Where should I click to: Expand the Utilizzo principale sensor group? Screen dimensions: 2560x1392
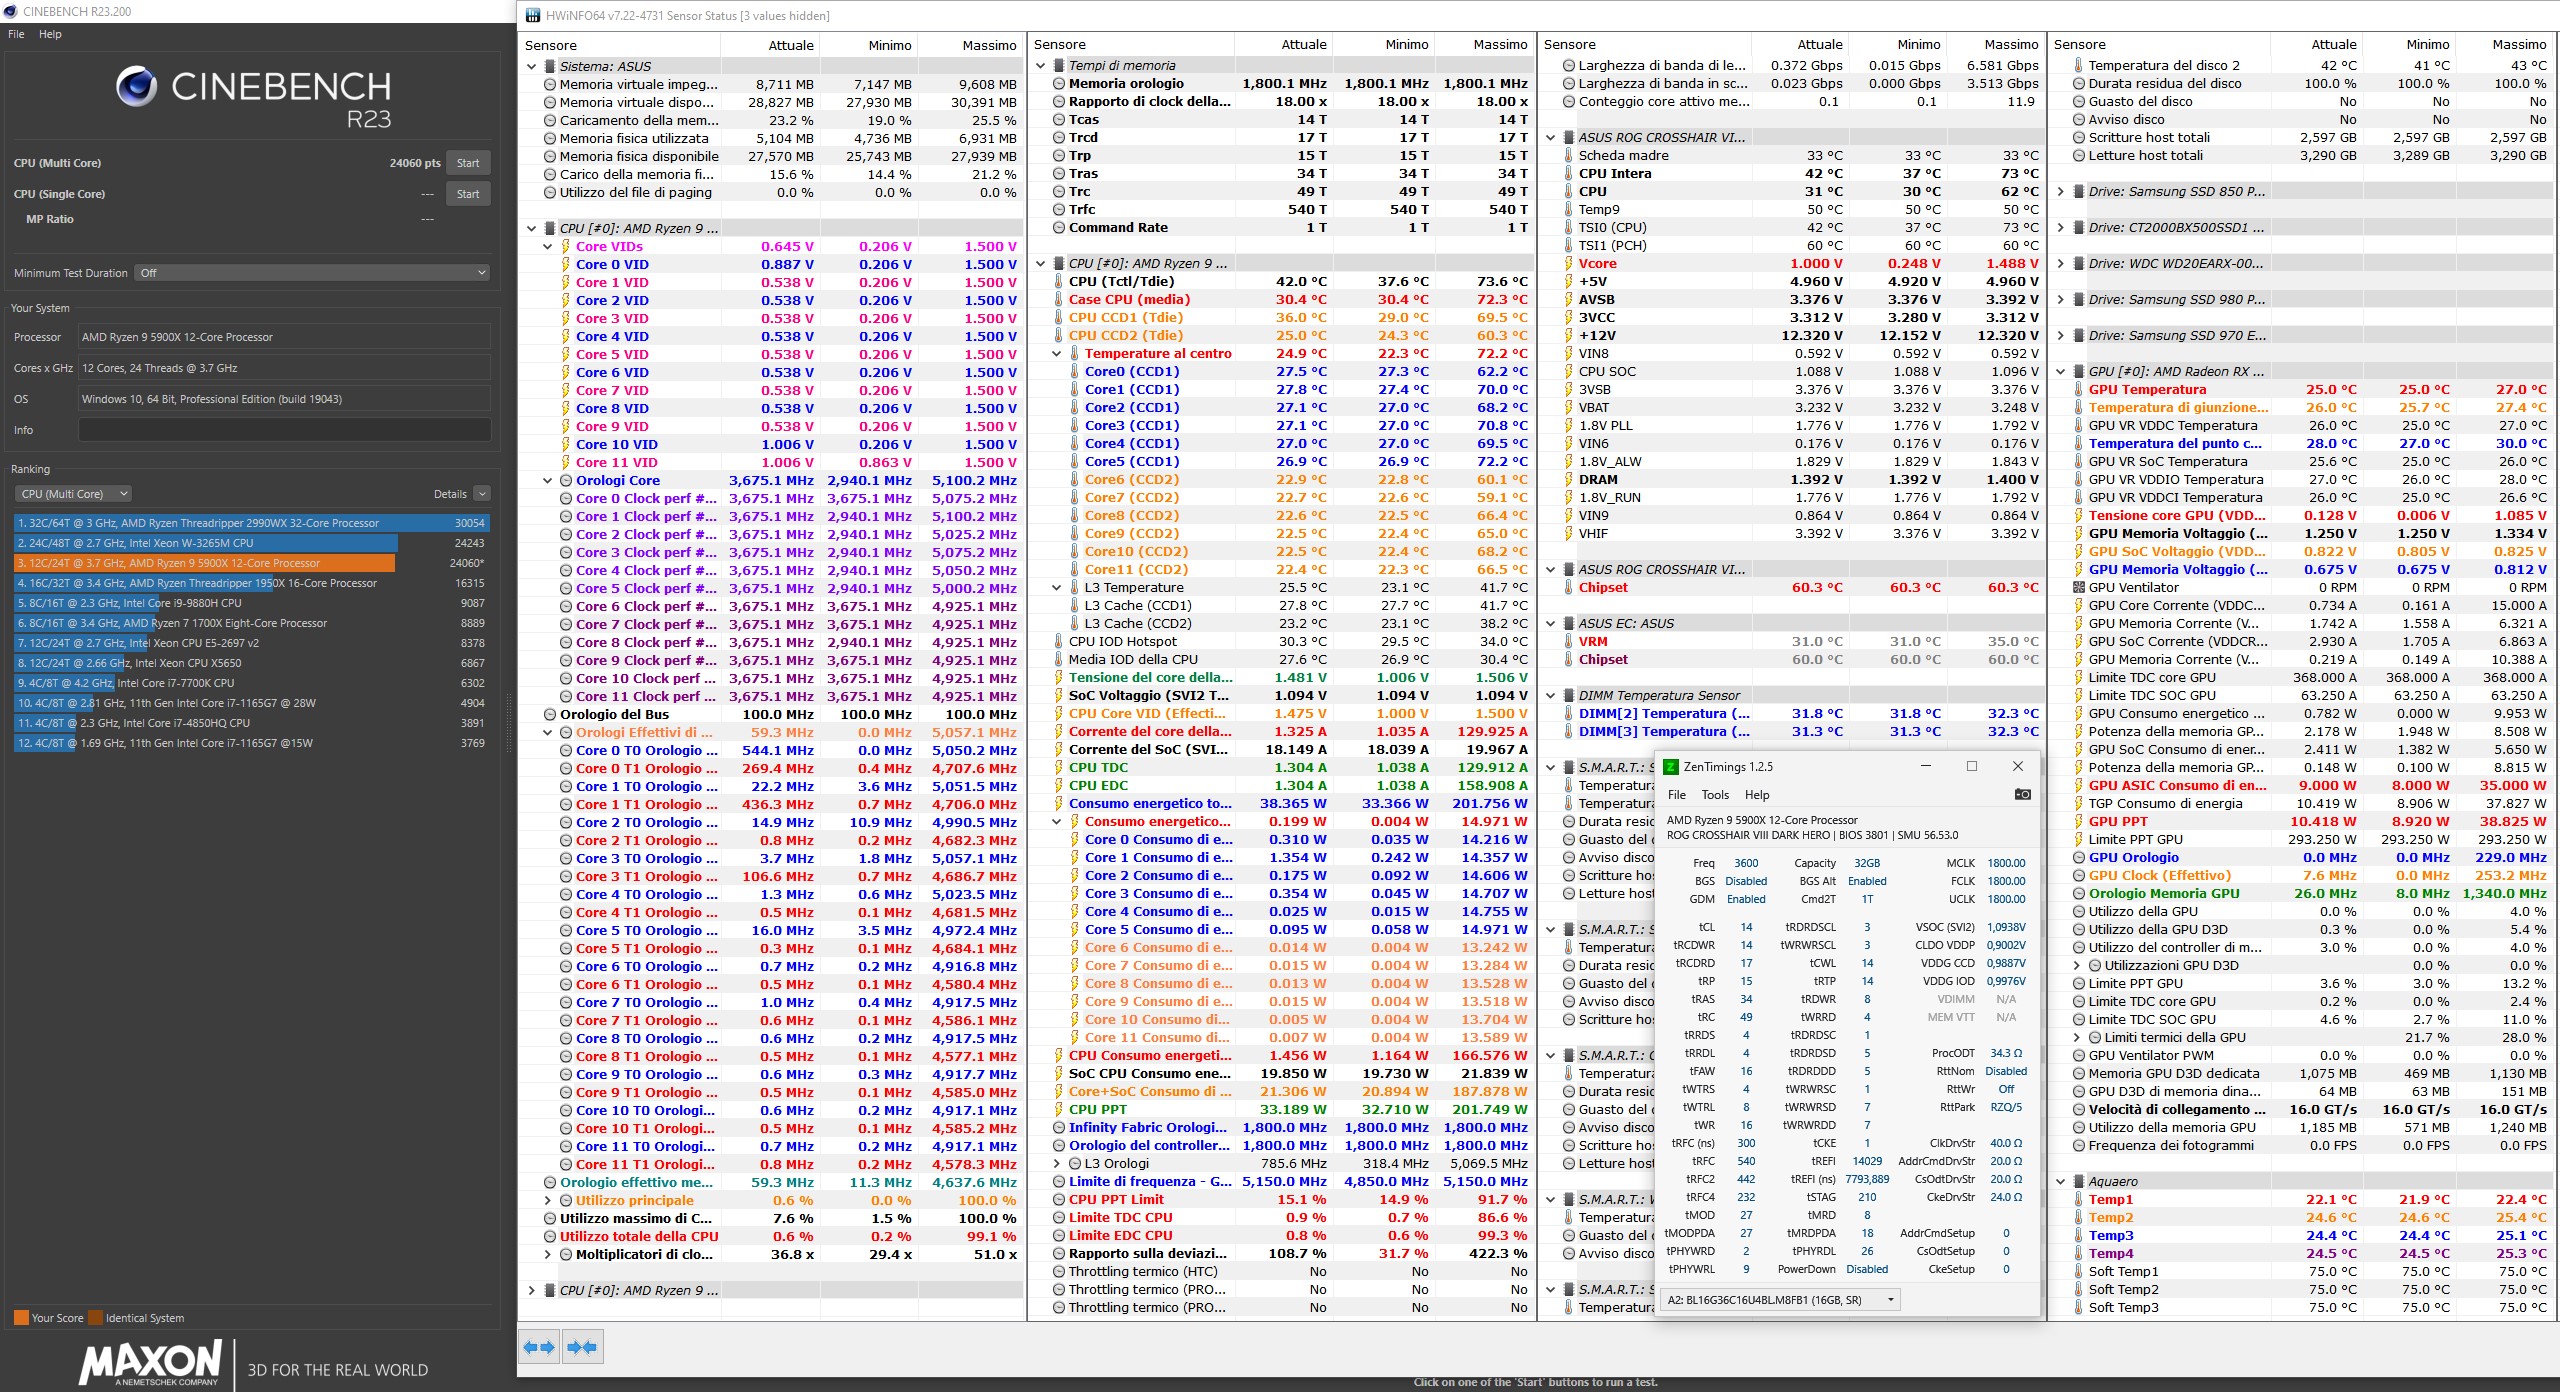coord(548,1201)
